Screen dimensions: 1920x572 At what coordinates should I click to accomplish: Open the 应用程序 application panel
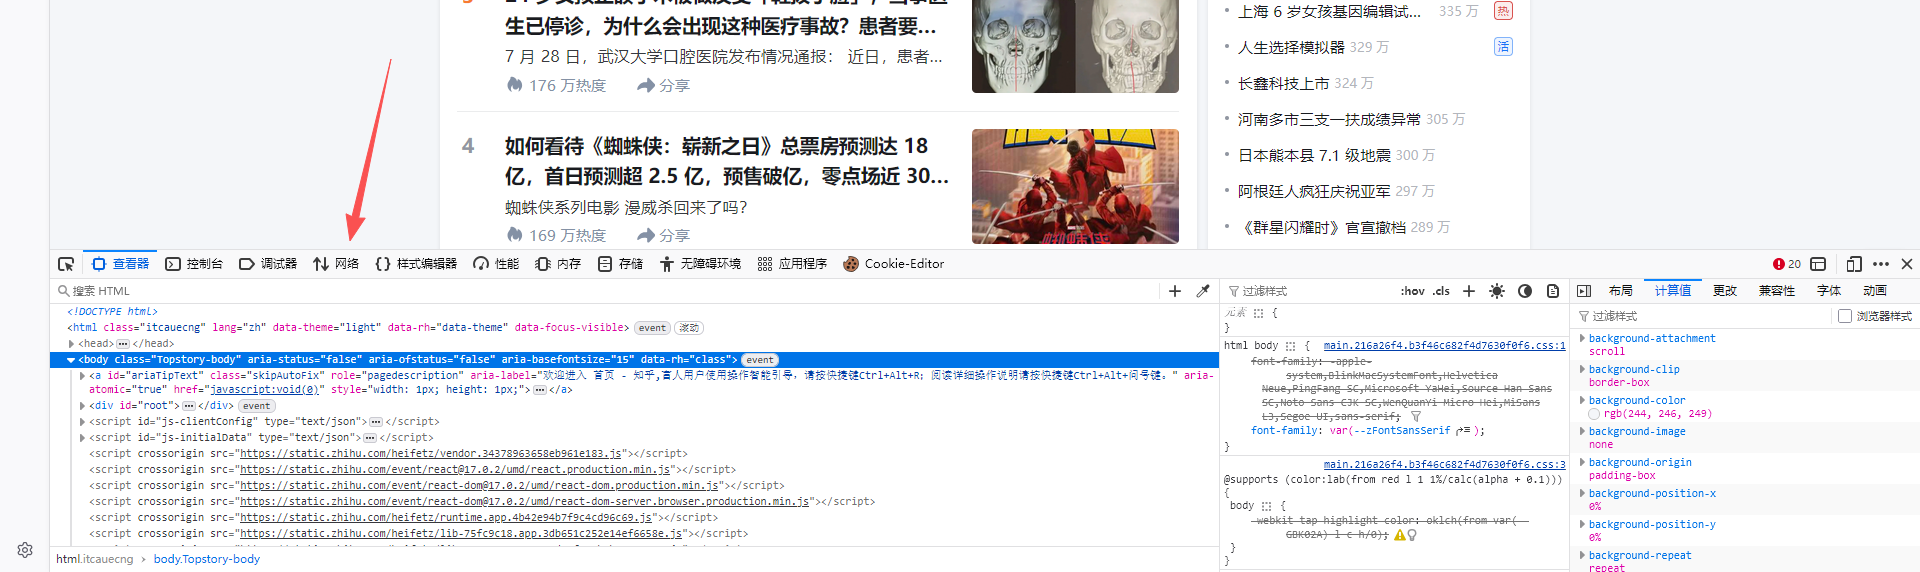click(x=792, y=264)
